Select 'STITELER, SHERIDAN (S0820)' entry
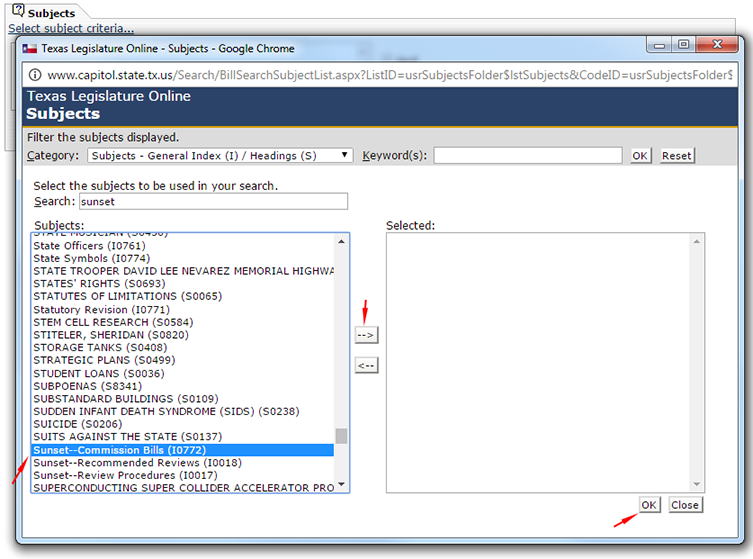The height and width of the screenshot is (559, 753). [x=182, y=335]
